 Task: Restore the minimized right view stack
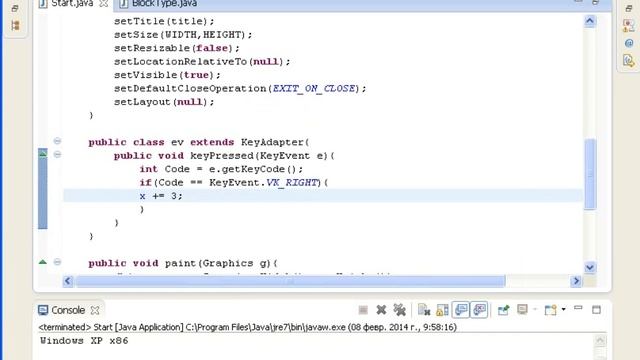pos(629,8)
